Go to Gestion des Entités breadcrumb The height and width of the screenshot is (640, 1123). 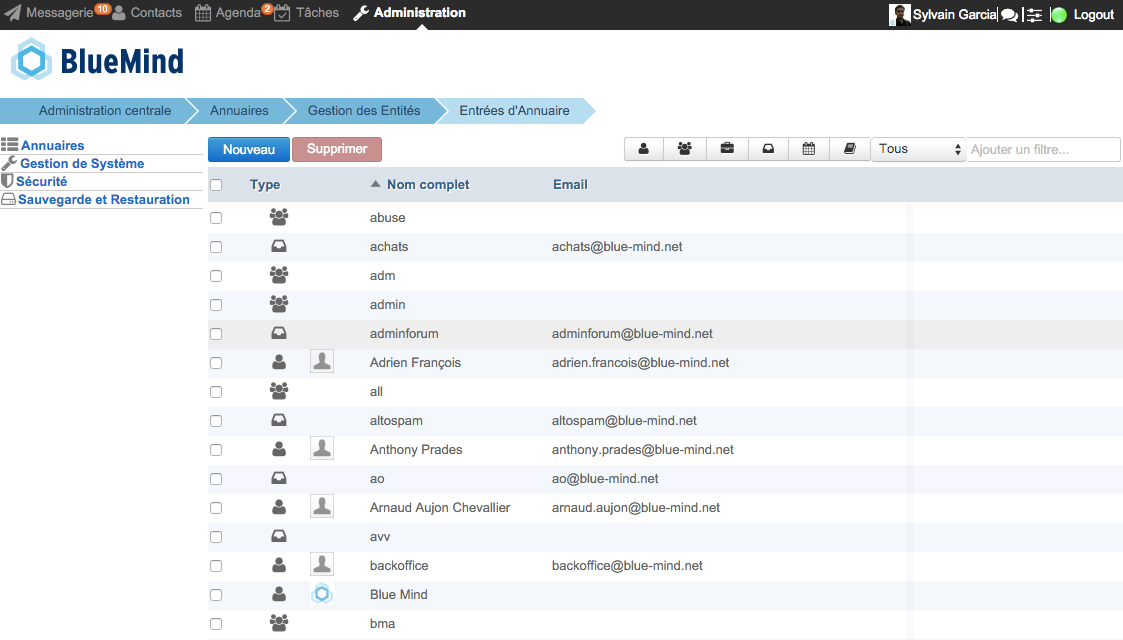pyautogui.click(x=364, y=111)
